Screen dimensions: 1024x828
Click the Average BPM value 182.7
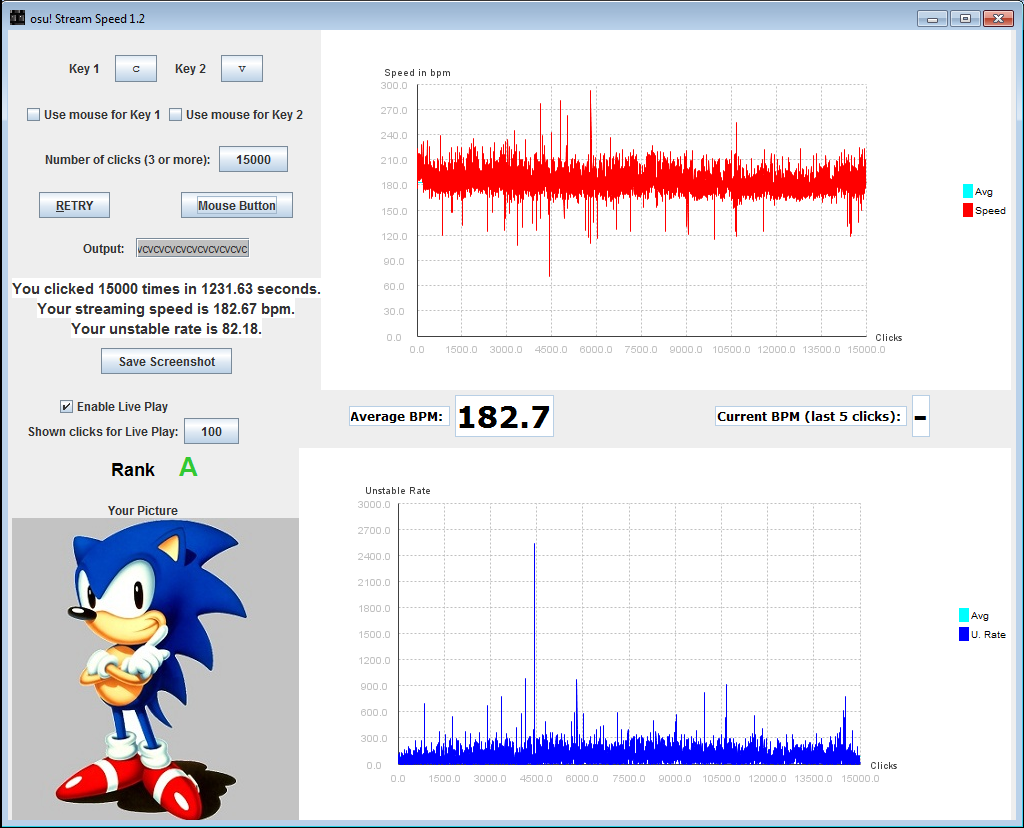click(x=504, y=417)
